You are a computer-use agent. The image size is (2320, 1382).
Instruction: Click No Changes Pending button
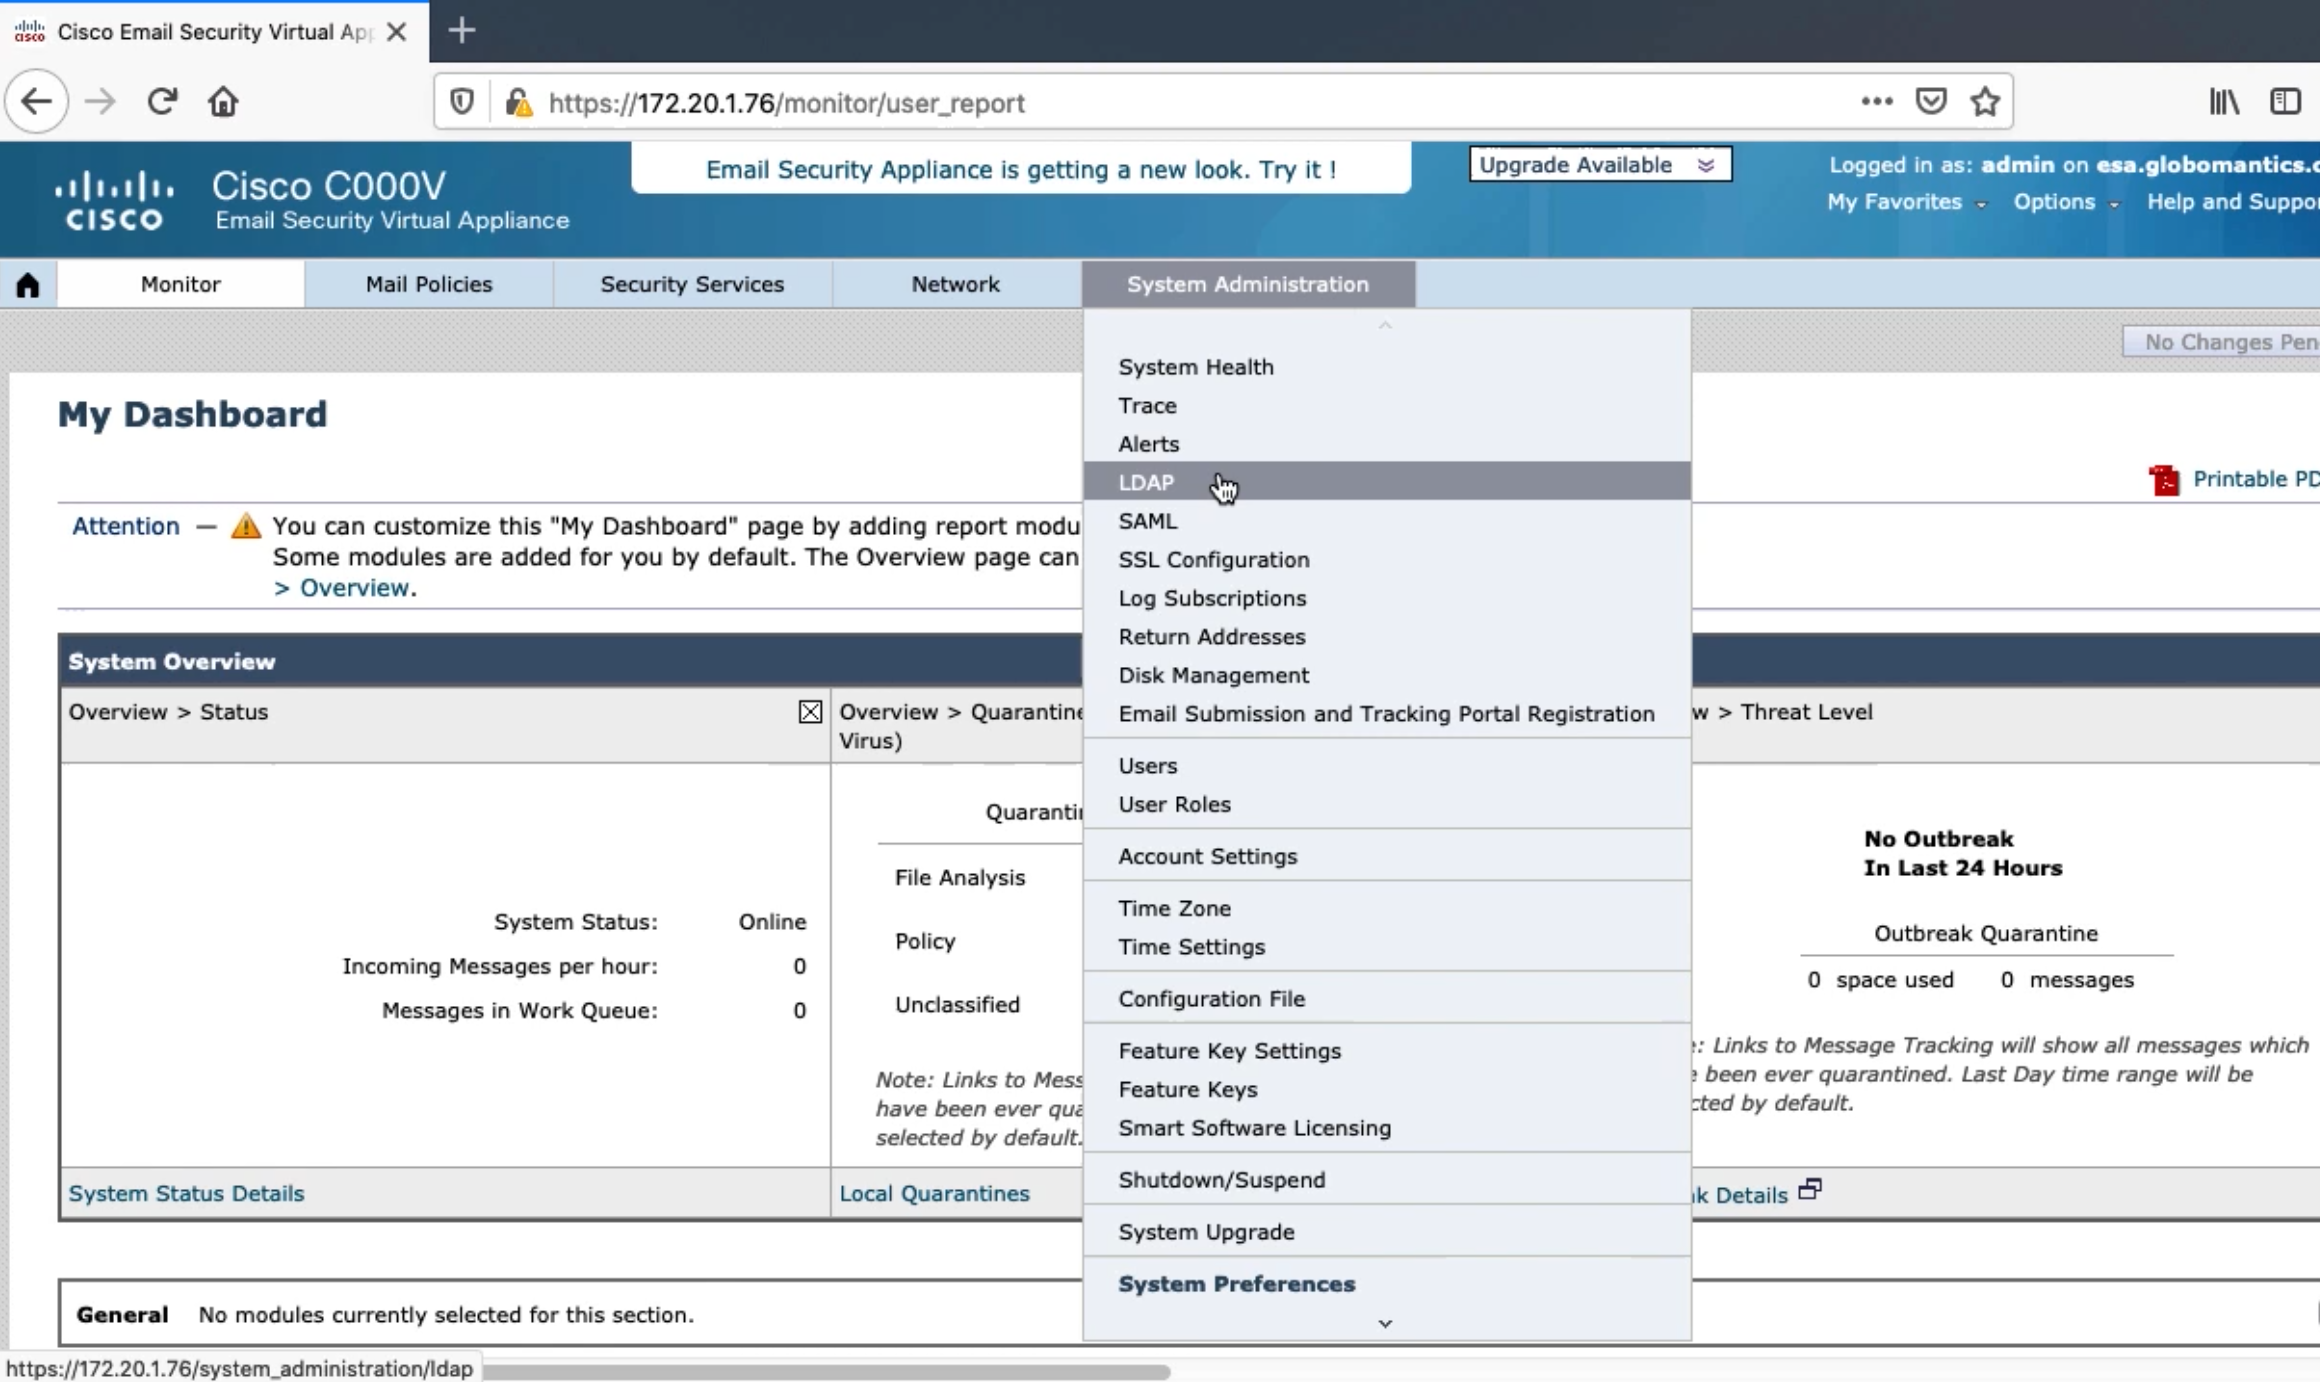click(x=2222, y=342)
